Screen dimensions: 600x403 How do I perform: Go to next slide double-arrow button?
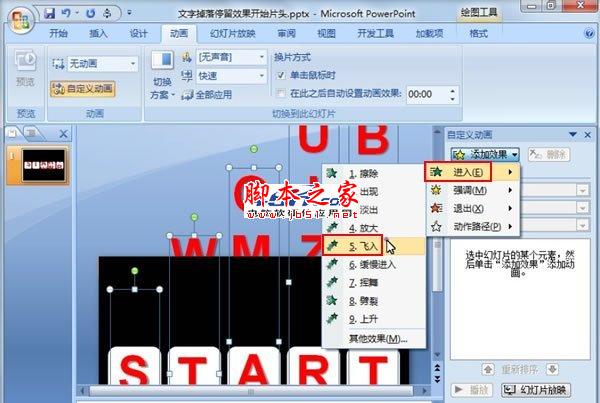coord(437,379)
